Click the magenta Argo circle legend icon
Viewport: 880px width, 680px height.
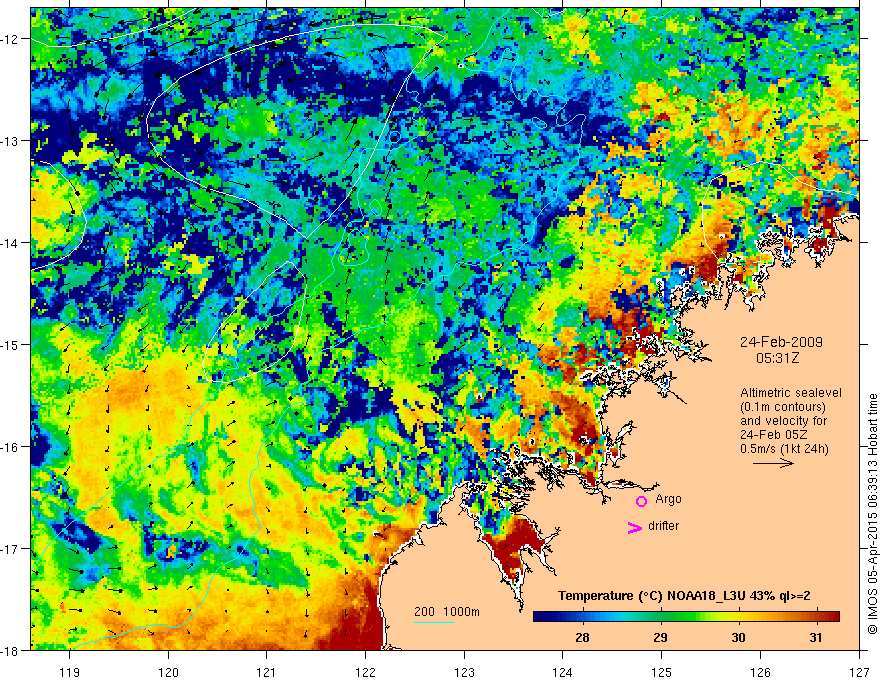[641, 501]
